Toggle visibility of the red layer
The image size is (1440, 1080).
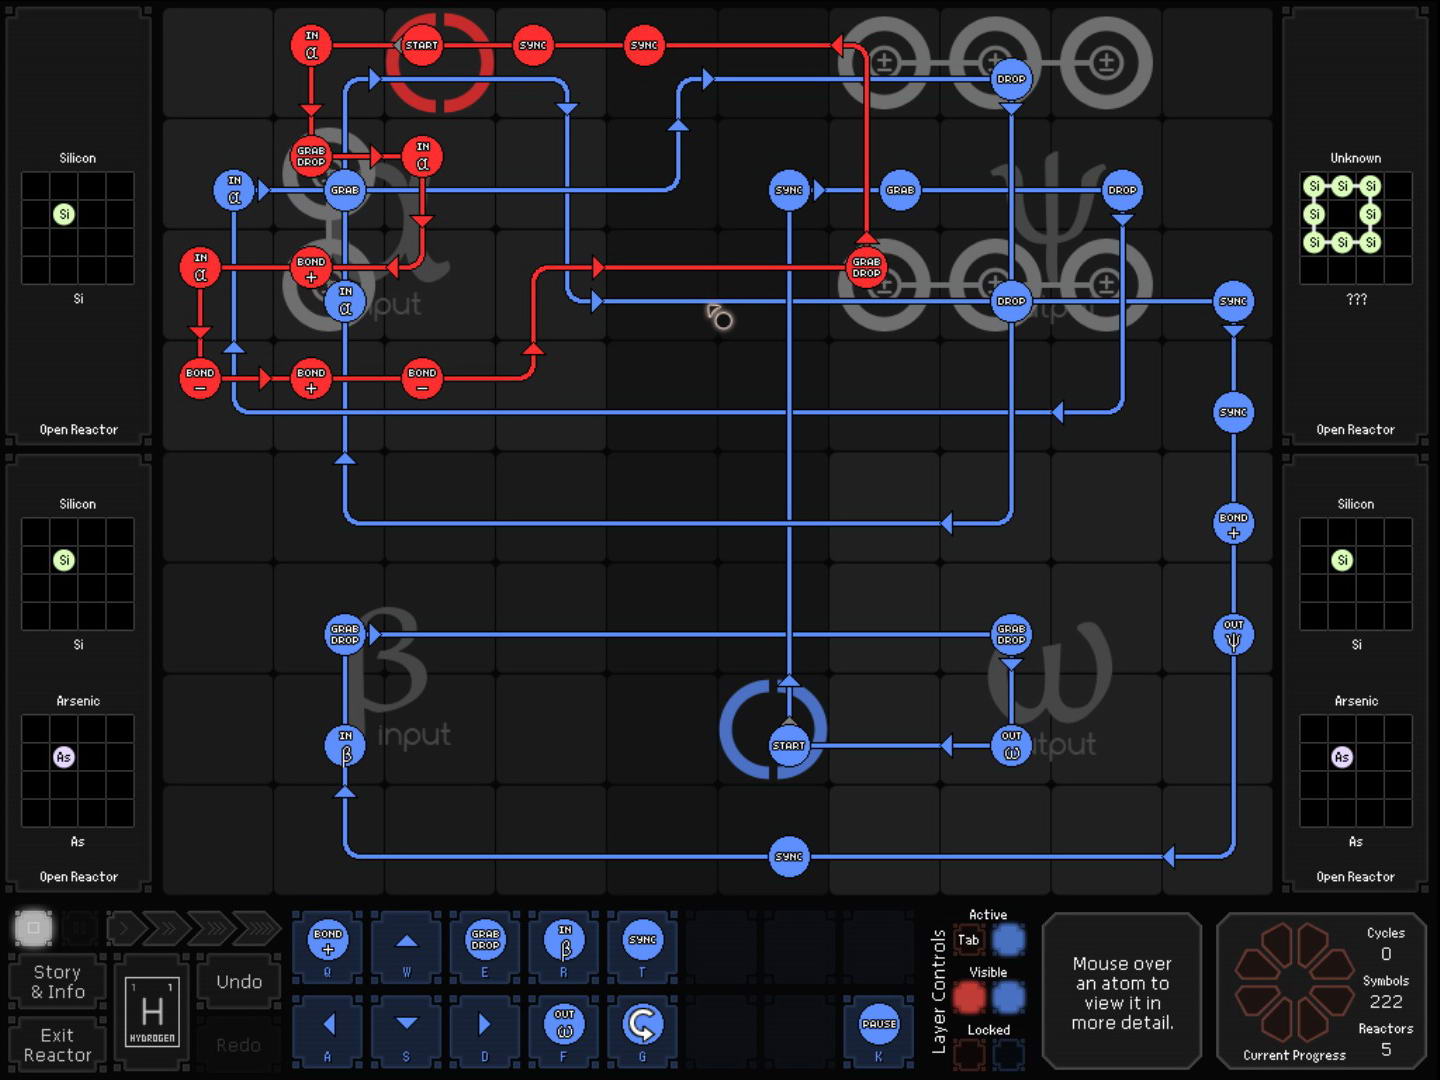coord(968,997)
